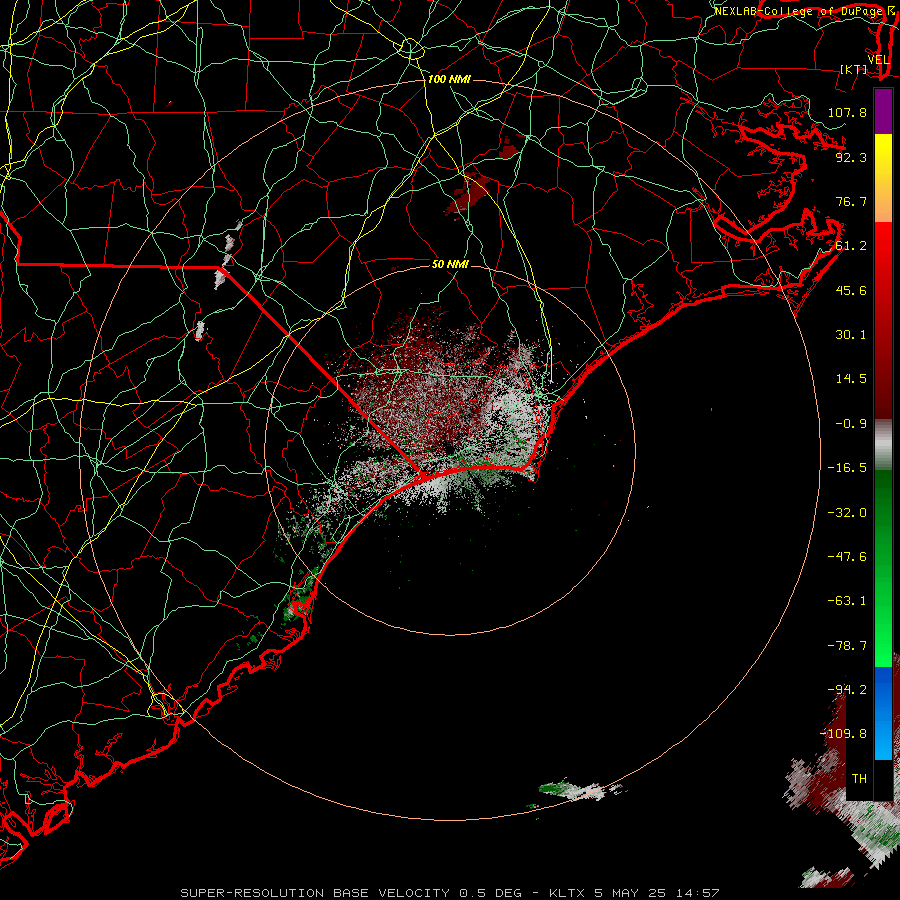
Task: Click the -94.2 value on velocity scale
Action: [x=847, y=690]
